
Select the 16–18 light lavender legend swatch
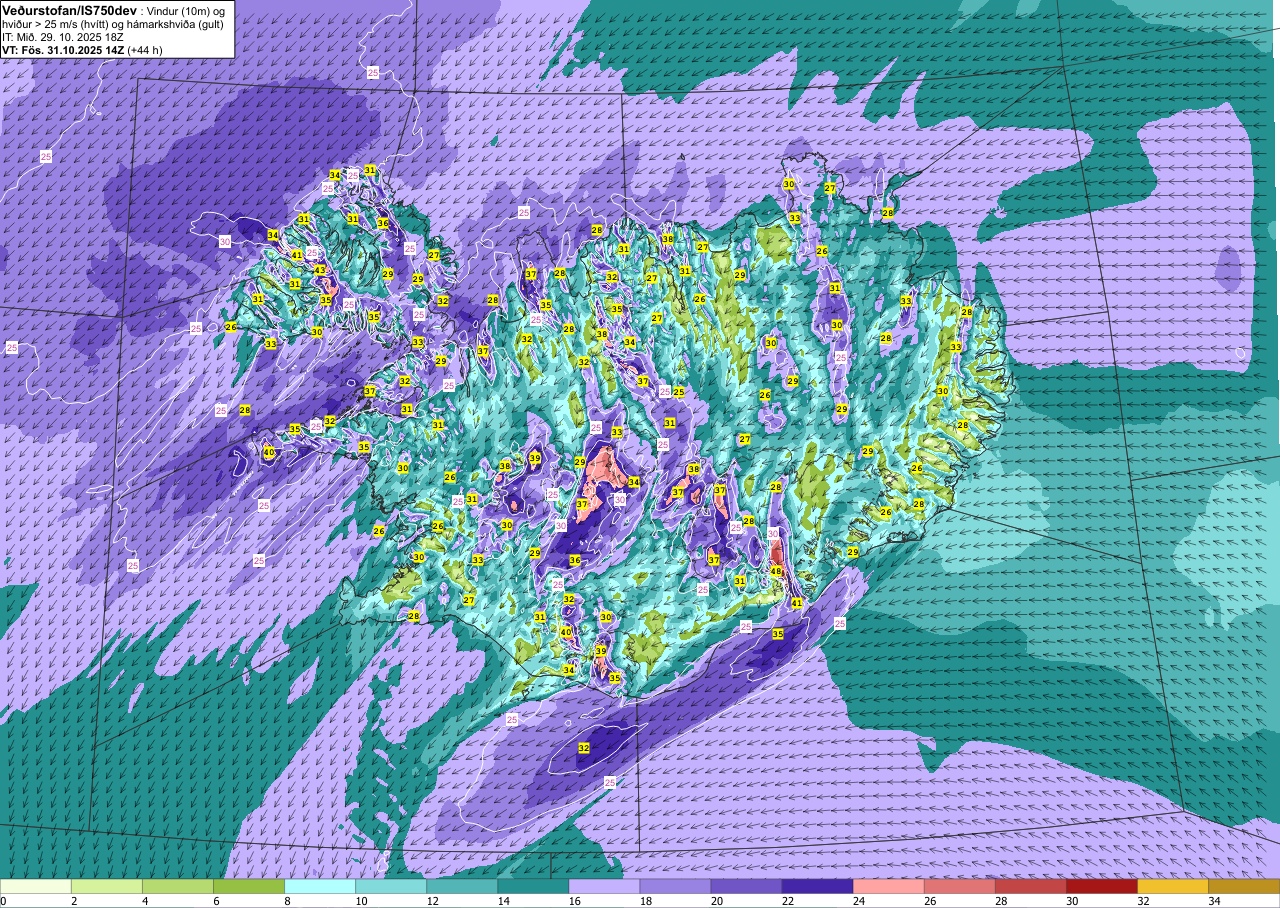pos(604,886)
